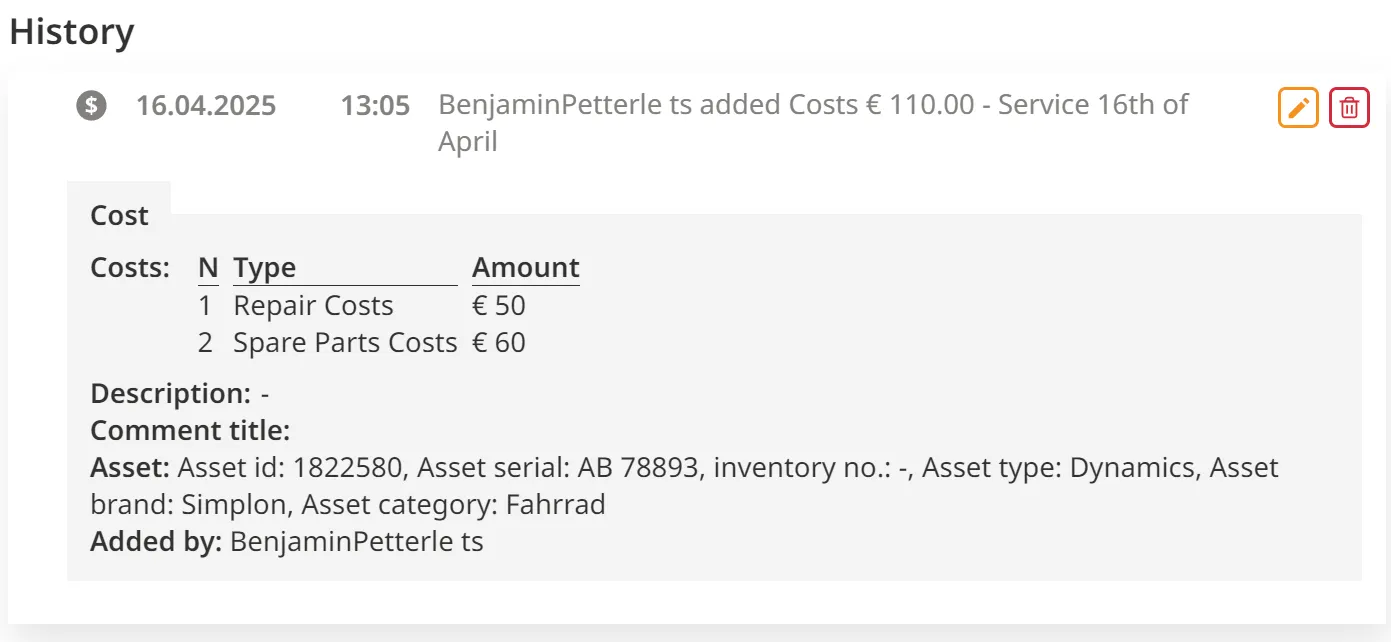Click the Comment title label
1391x642 pixels.
coord(190,431)
